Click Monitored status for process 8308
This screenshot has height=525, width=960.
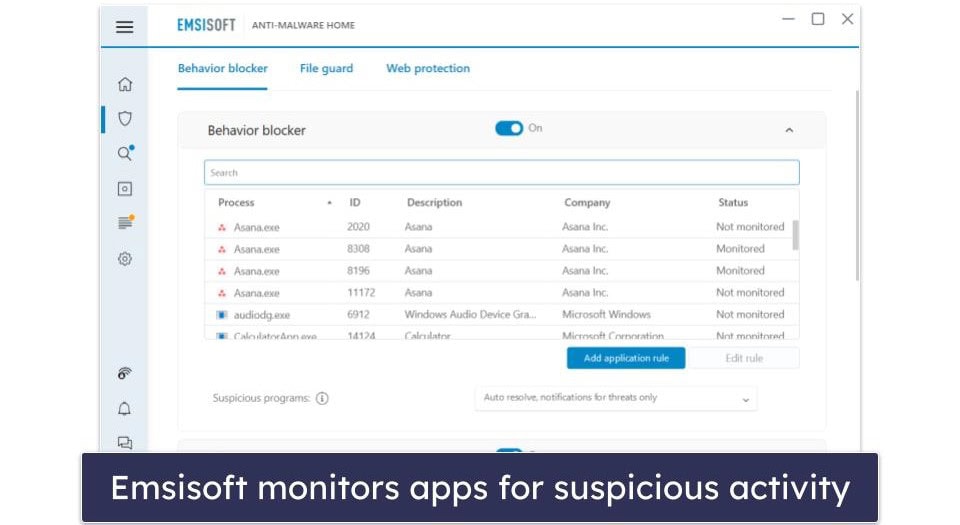(740, 249)
